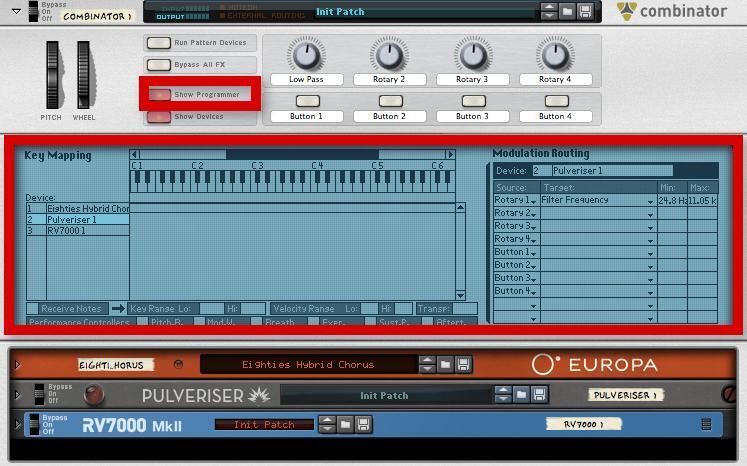This screenshot has width=747, height=466.
Task: Toggle Combinator Button 4
Action: pos(556,101)
